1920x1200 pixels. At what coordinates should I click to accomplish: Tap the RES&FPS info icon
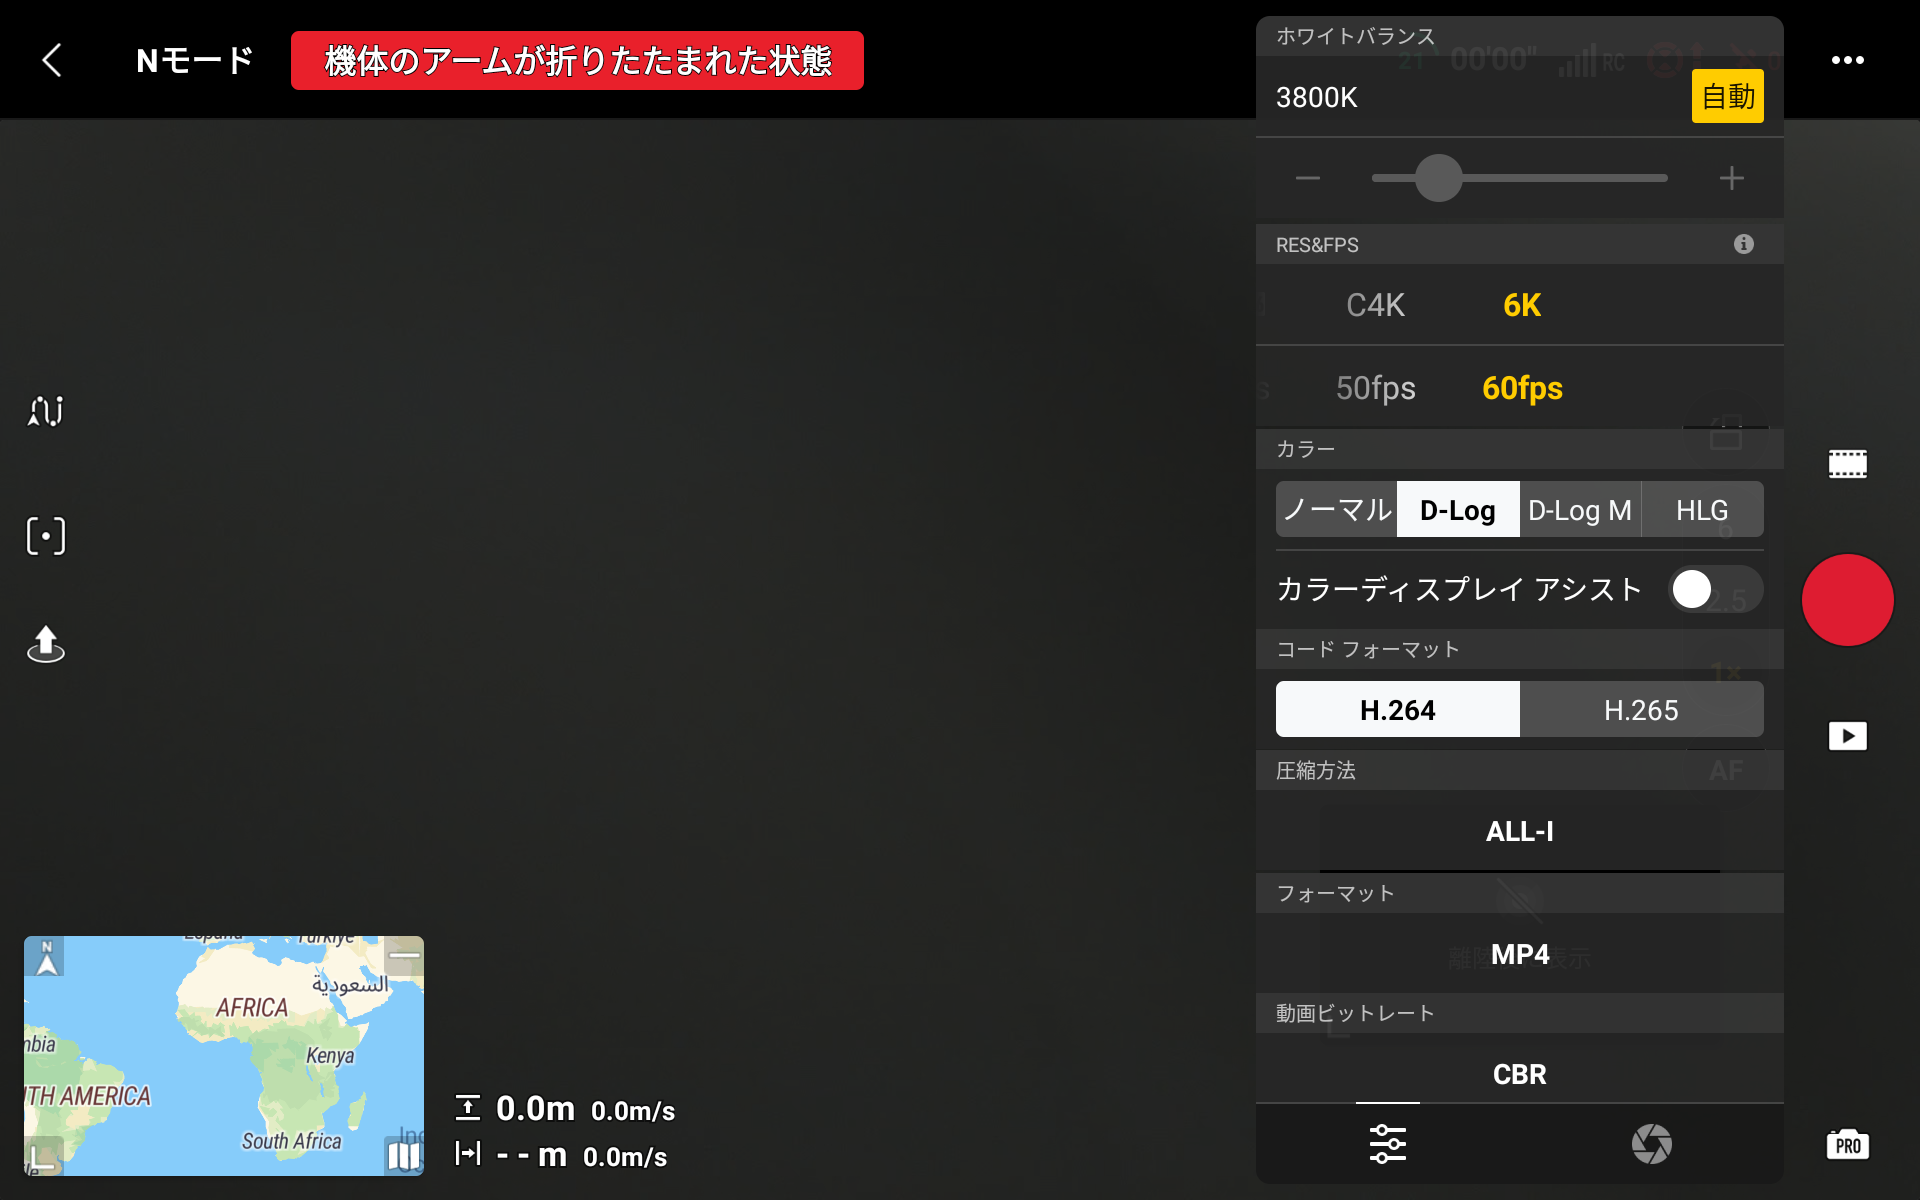(1744, 243)
